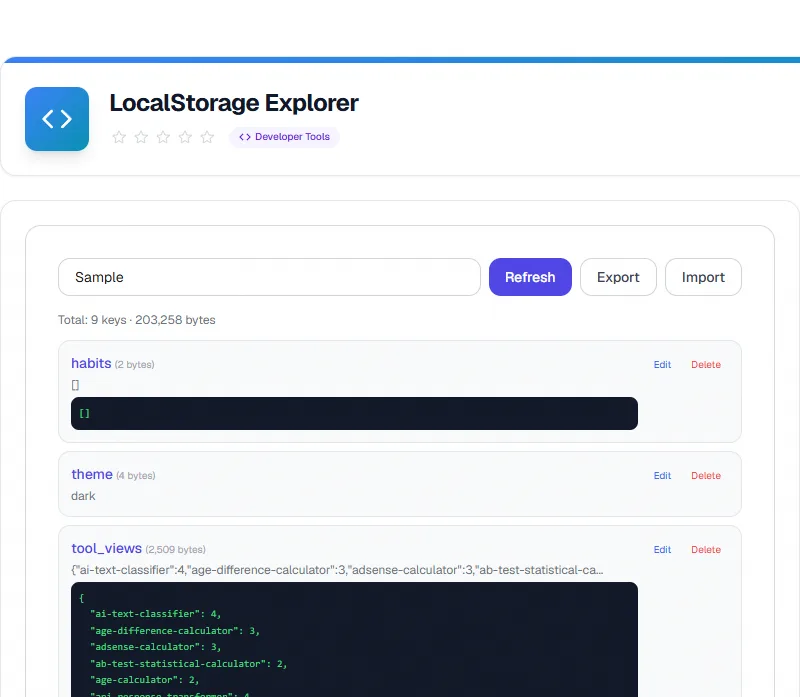Click the Refresh button
The height and width of the screenshot is (697, 800).
tap(530, 277)
